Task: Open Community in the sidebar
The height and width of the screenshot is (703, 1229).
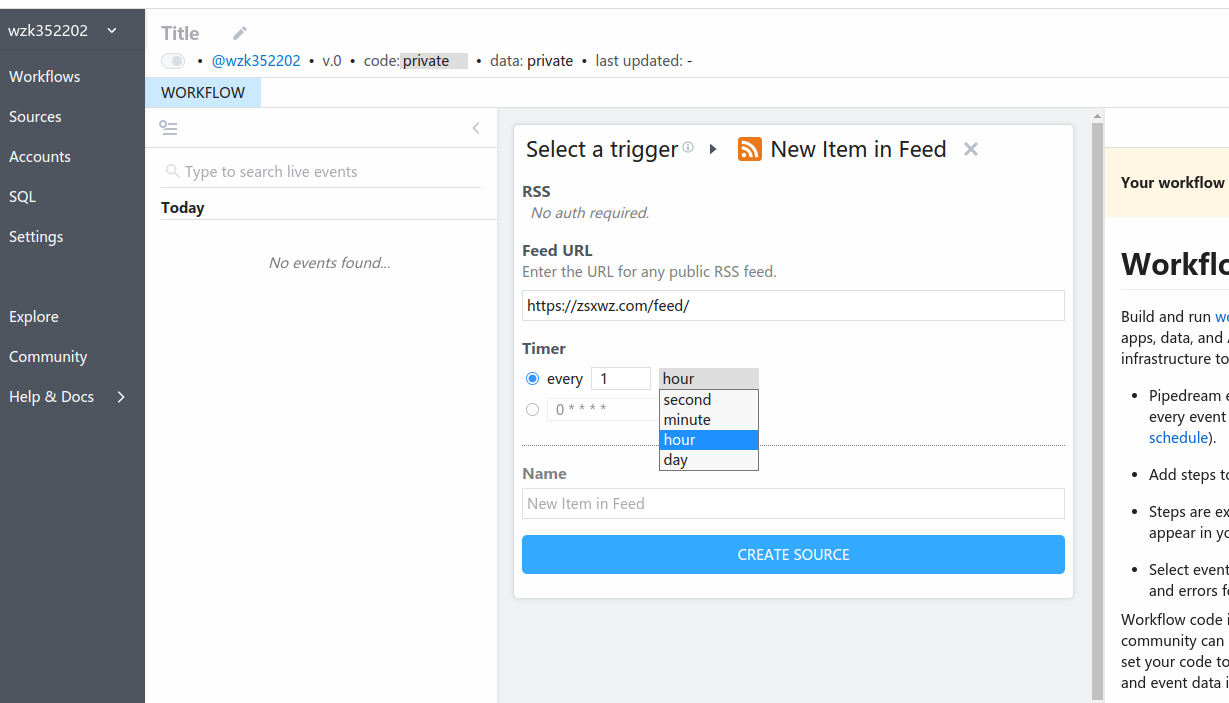Action: [48, 356]
